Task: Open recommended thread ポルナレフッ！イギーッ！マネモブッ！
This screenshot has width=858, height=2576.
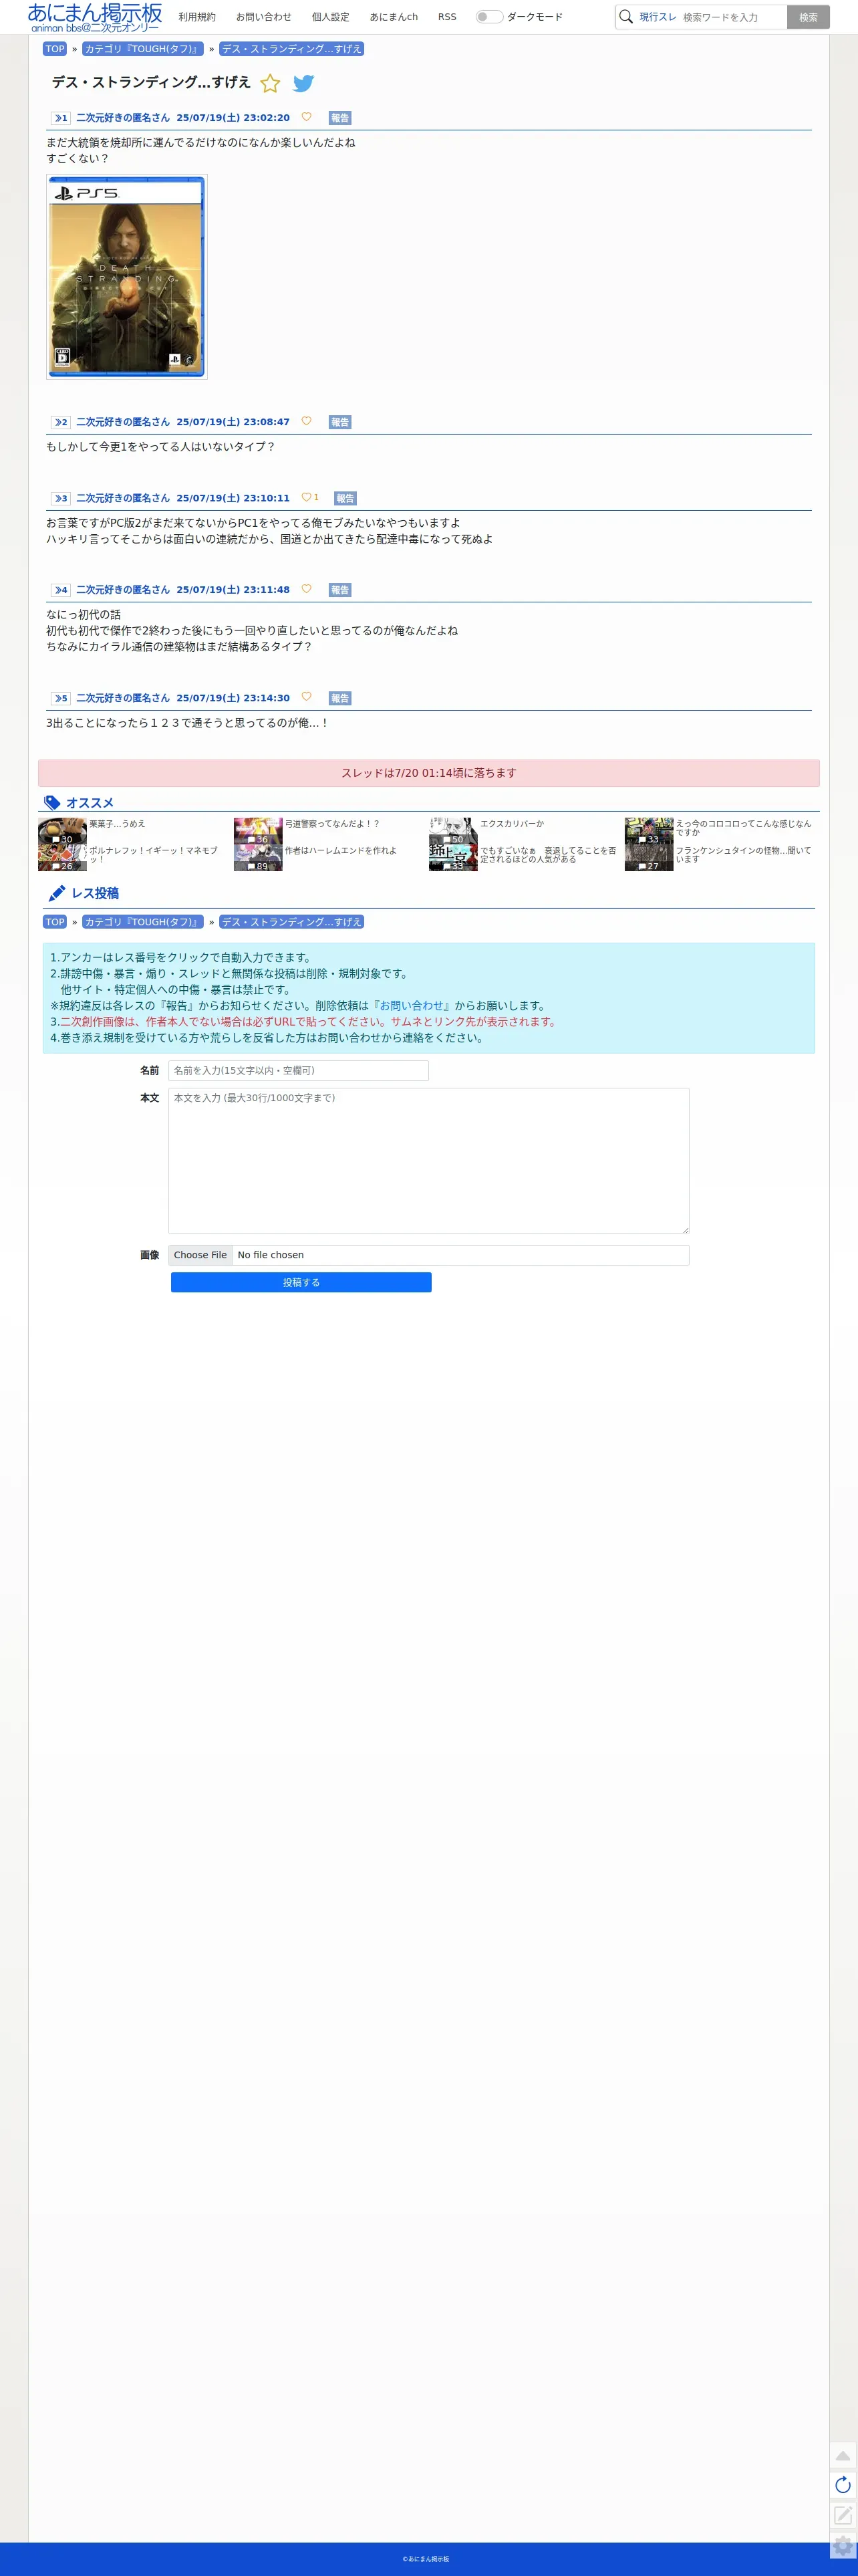Action: point(153,855)
